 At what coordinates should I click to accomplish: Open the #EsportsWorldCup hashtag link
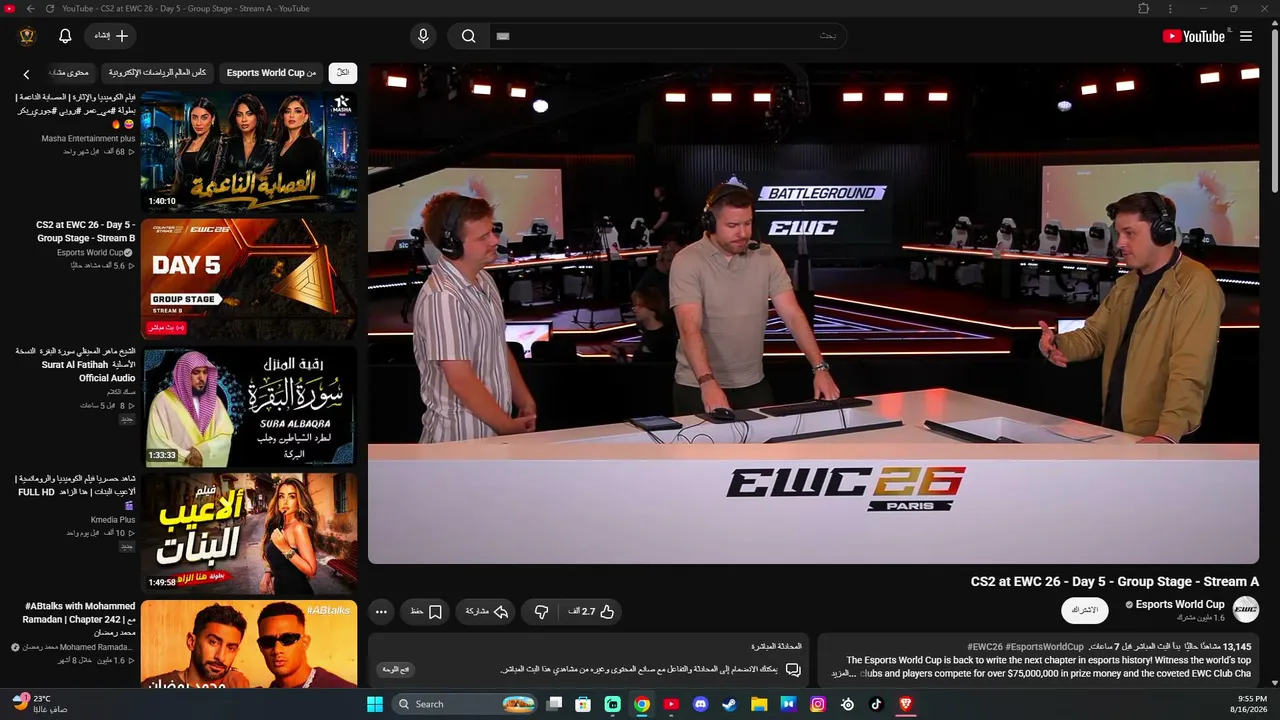point(1045,647)
